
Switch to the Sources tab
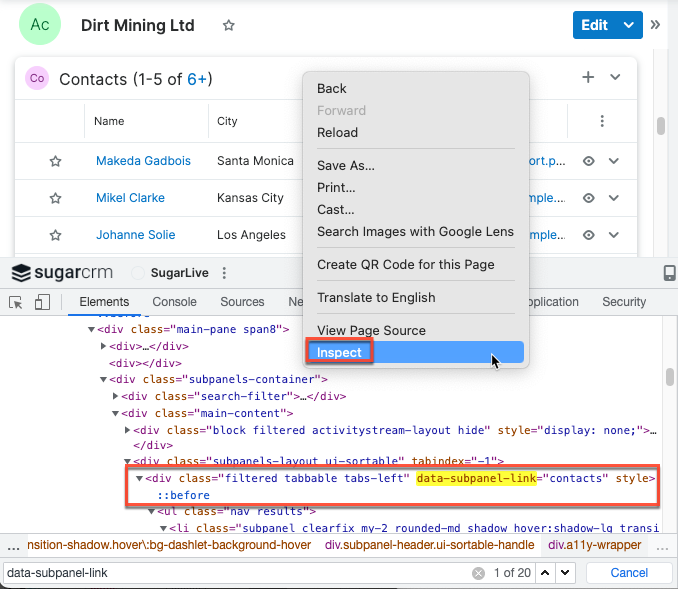point(242,302)
